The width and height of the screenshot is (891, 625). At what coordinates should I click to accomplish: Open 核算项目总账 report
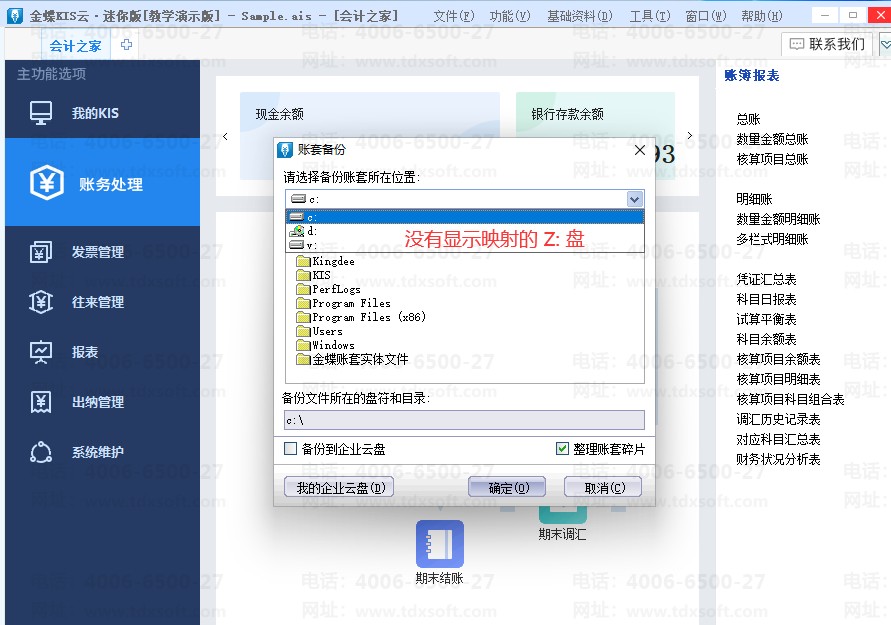pos(772,159)
